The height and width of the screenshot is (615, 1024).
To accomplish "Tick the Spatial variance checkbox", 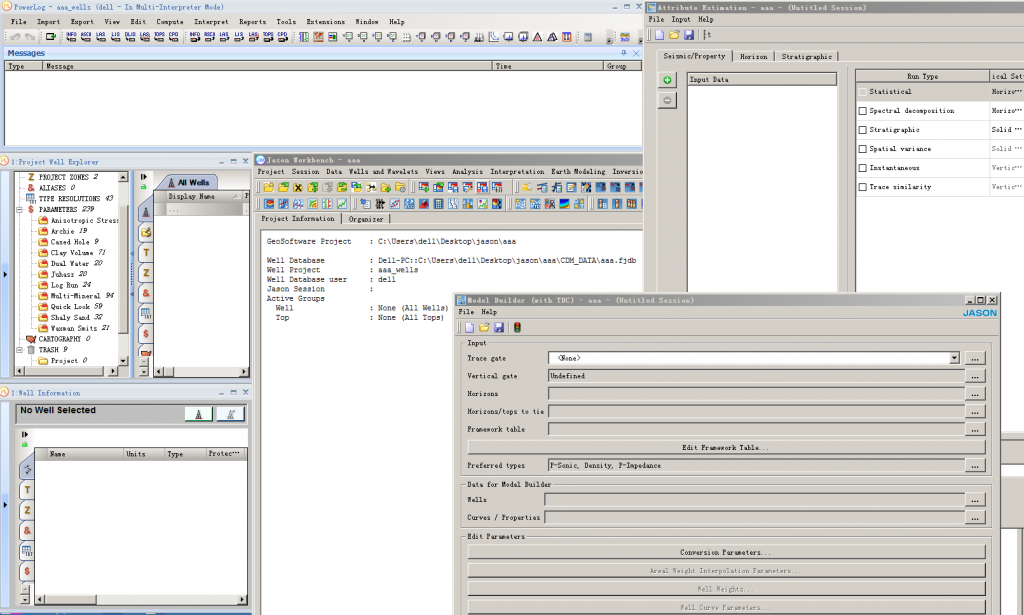I will point(863,149).
